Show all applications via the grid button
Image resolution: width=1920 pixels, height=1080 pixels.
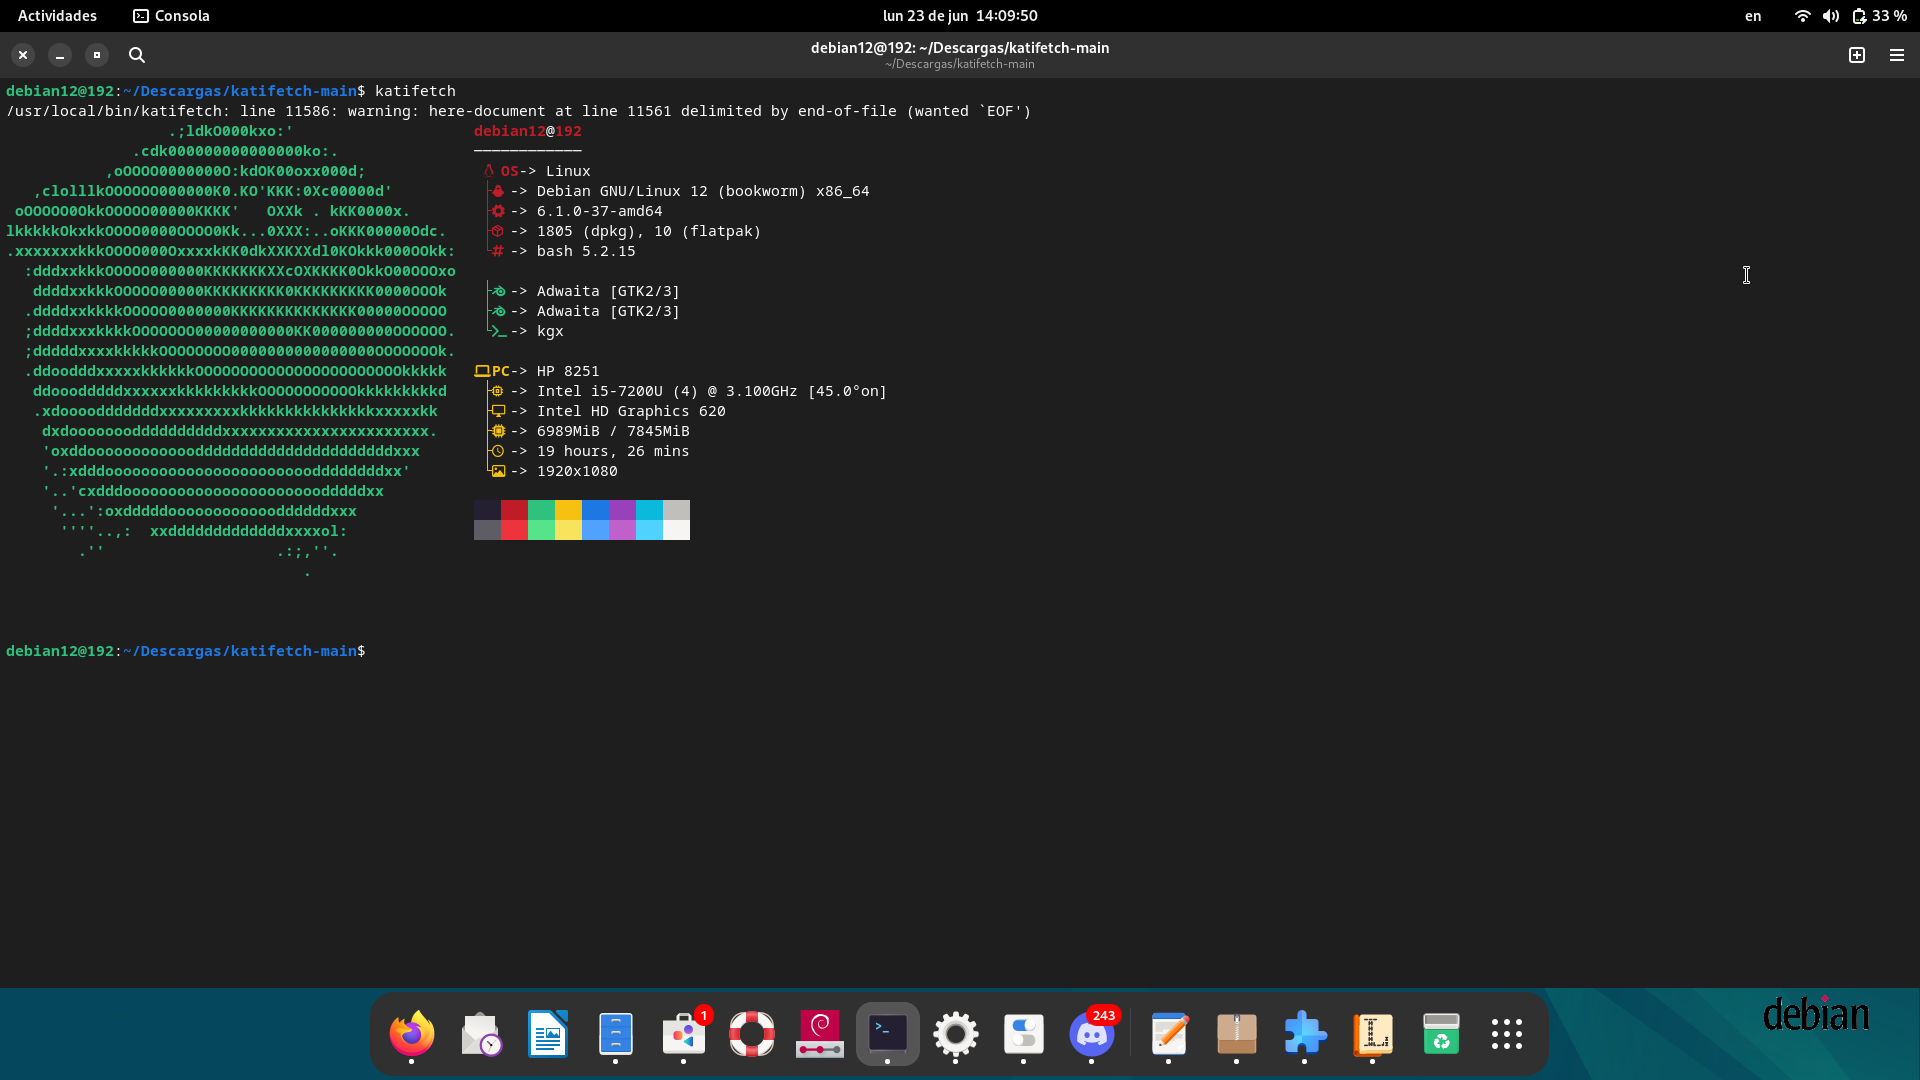pyautogui.click(x=1507, y=1035)
